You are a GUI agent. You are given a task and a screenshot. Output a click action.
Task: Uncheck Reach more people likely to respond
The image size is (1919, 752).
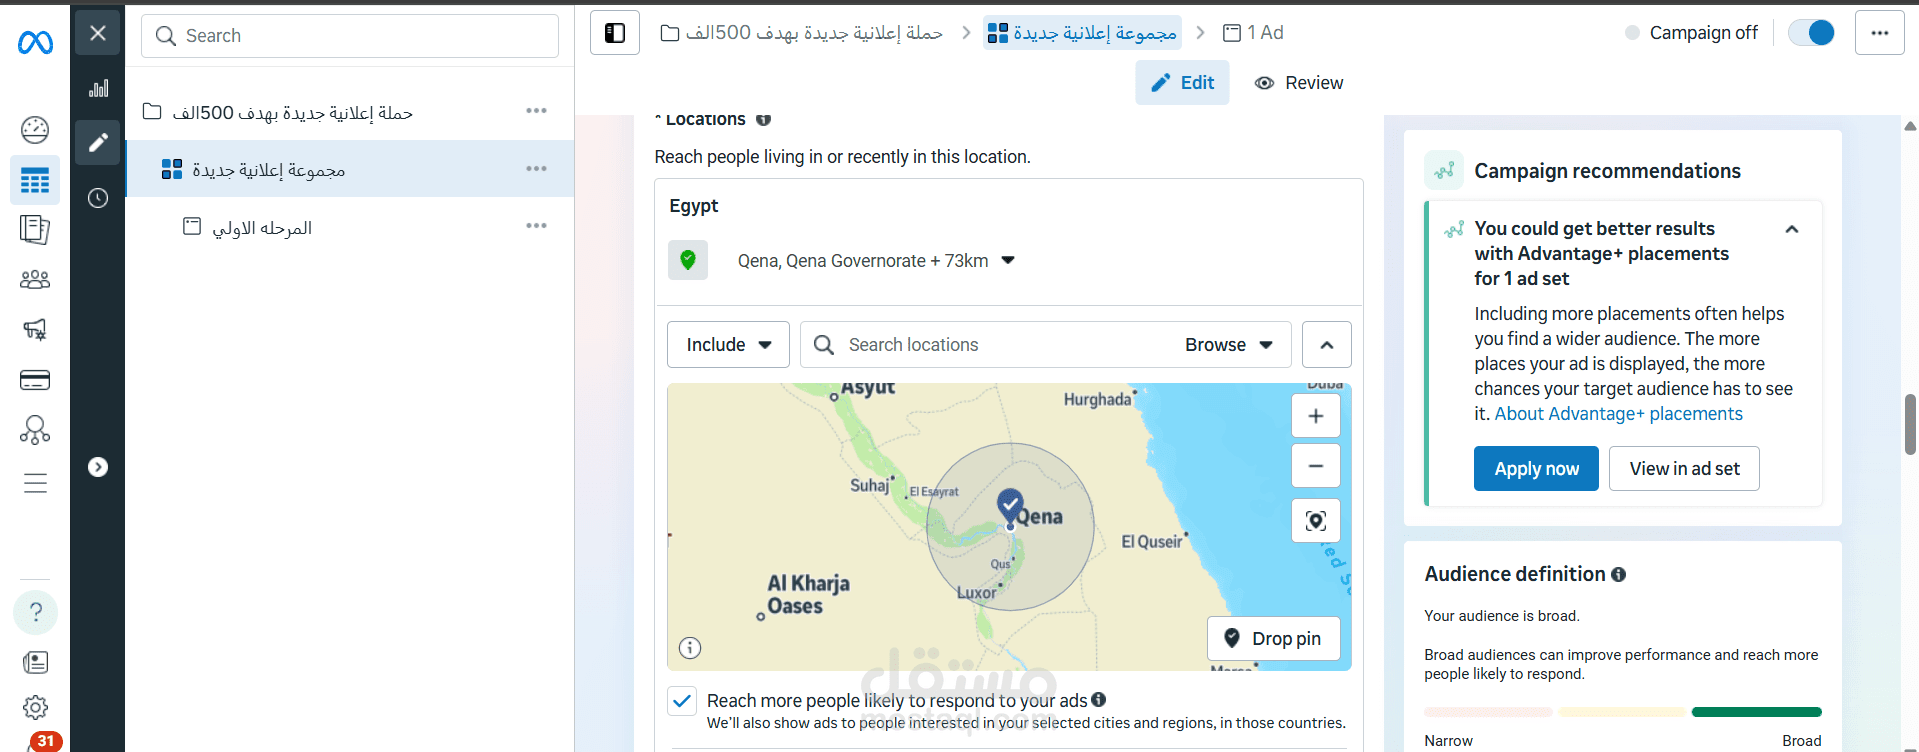682,700
